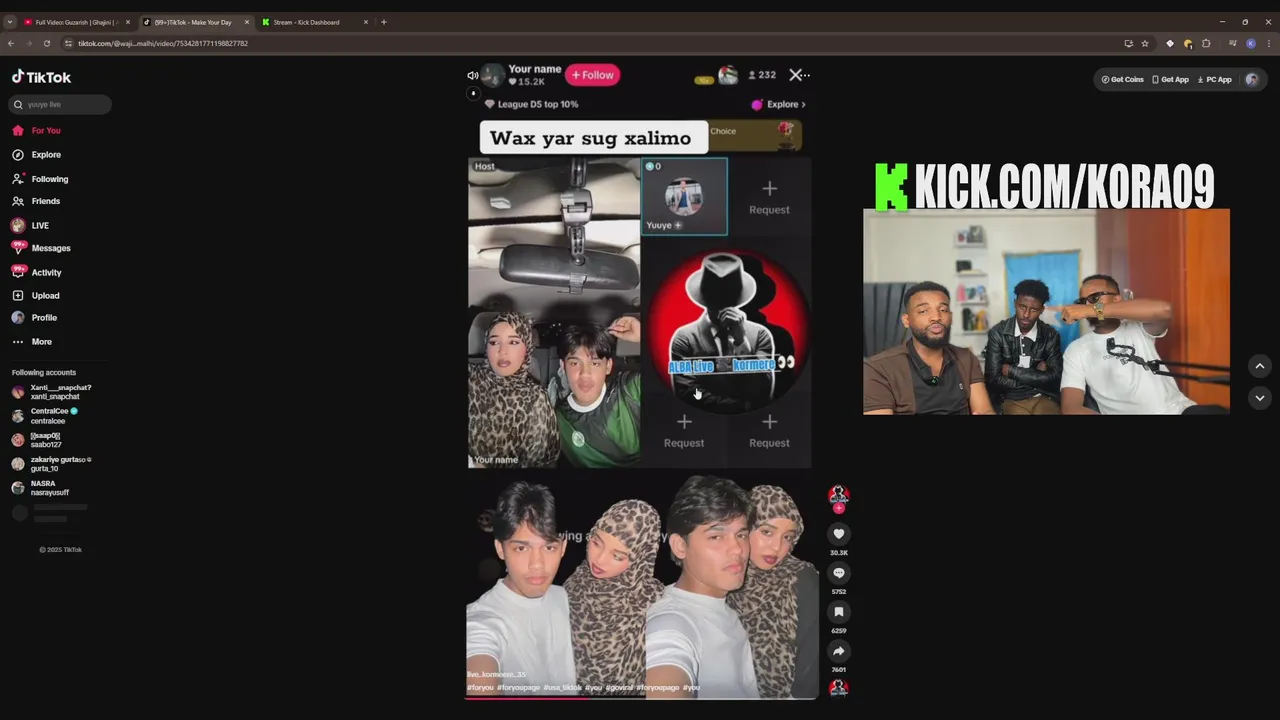Open the ALBA Live kormere avatar

(728, 332)
